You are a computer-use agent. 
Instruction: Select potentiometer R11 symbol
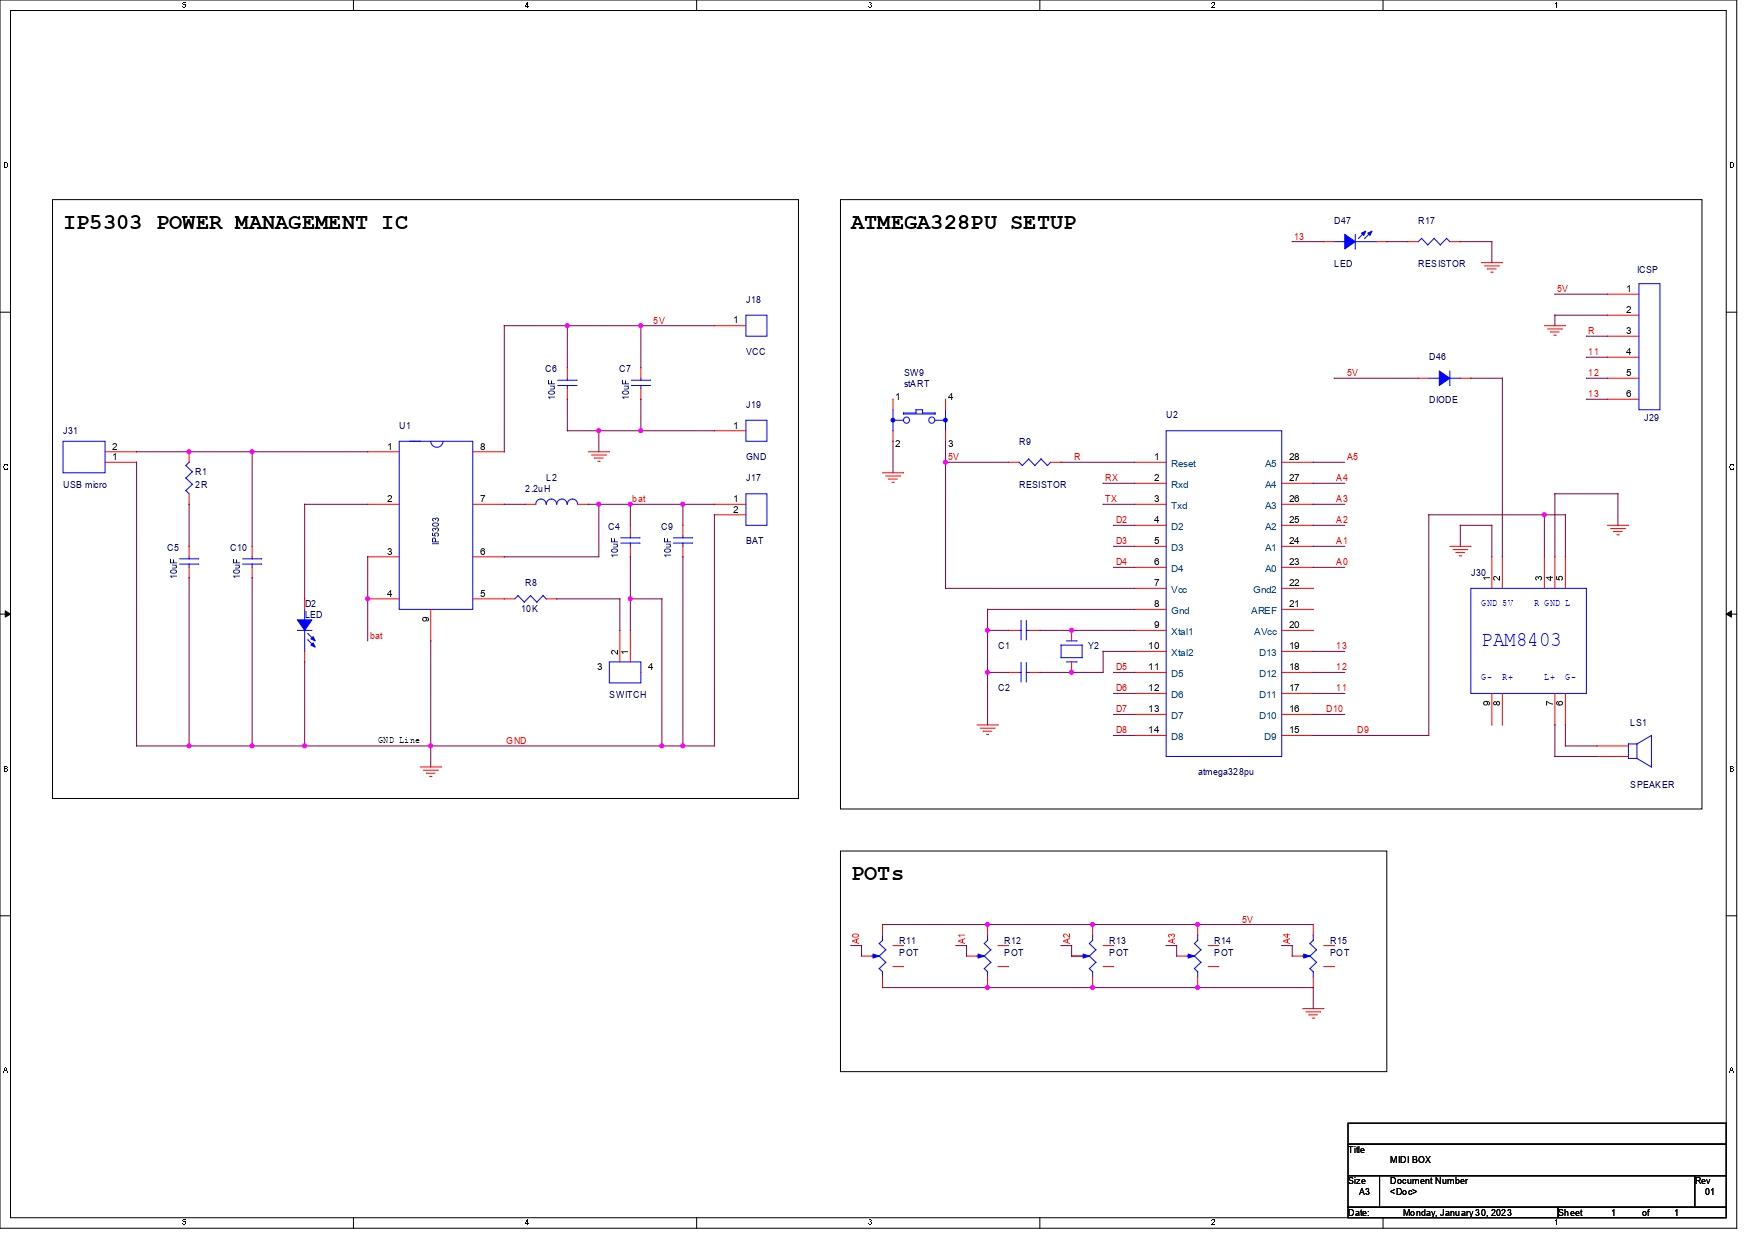point(881,956)
